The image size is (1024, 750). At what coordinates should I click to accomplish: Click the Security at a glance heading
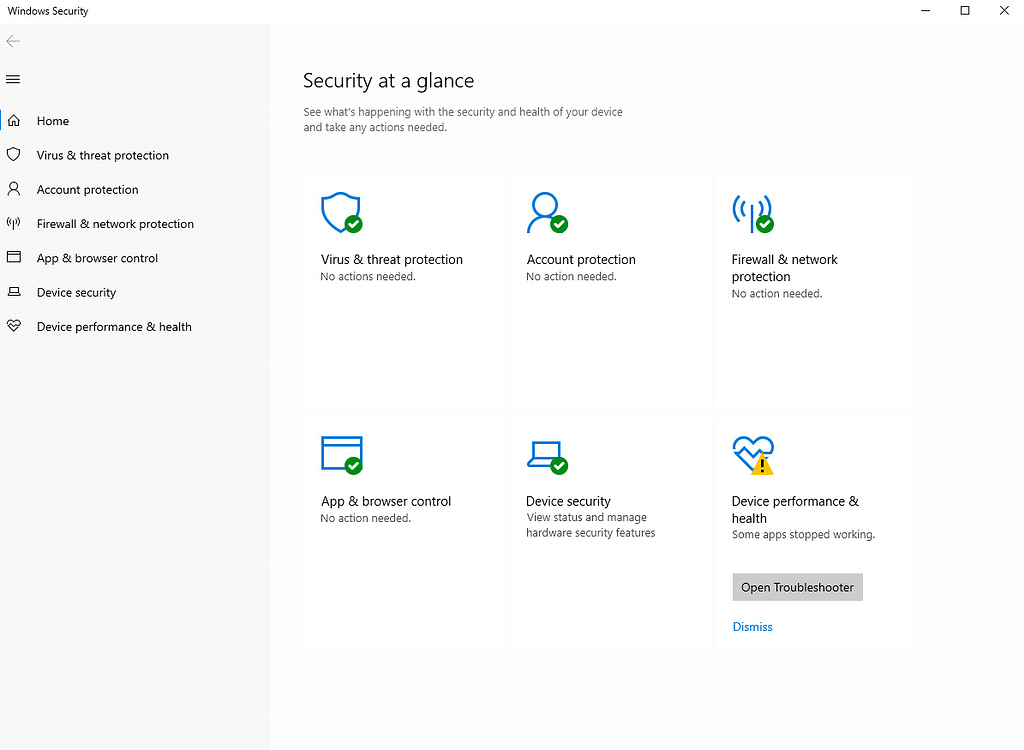[x=388, y=81]
